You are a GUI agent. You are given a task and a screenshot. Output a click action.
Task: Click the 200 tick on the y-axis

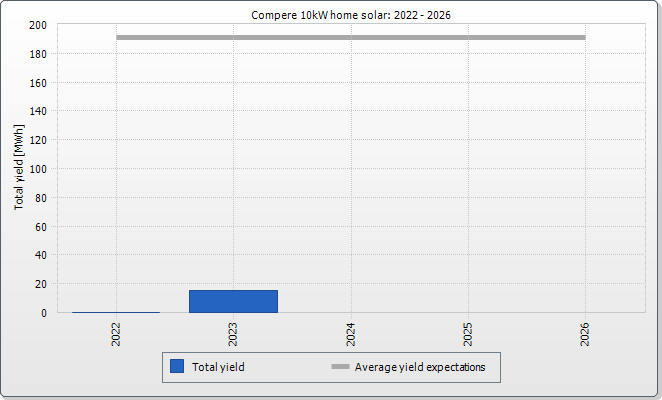pos(38,25)
